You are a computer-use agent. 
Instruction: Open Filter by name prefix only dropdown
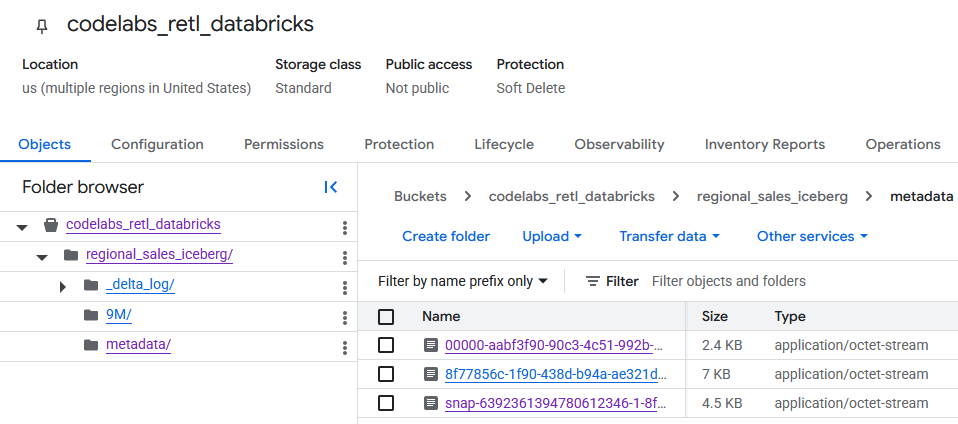tap(463, 281)
